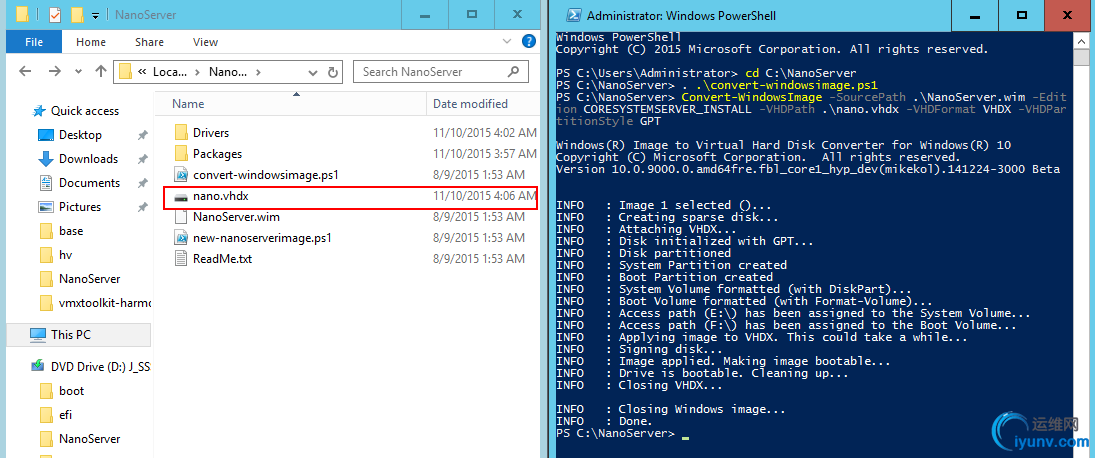
Task: Open the File tab in Explorer
Action: click(x=34, y=42)
